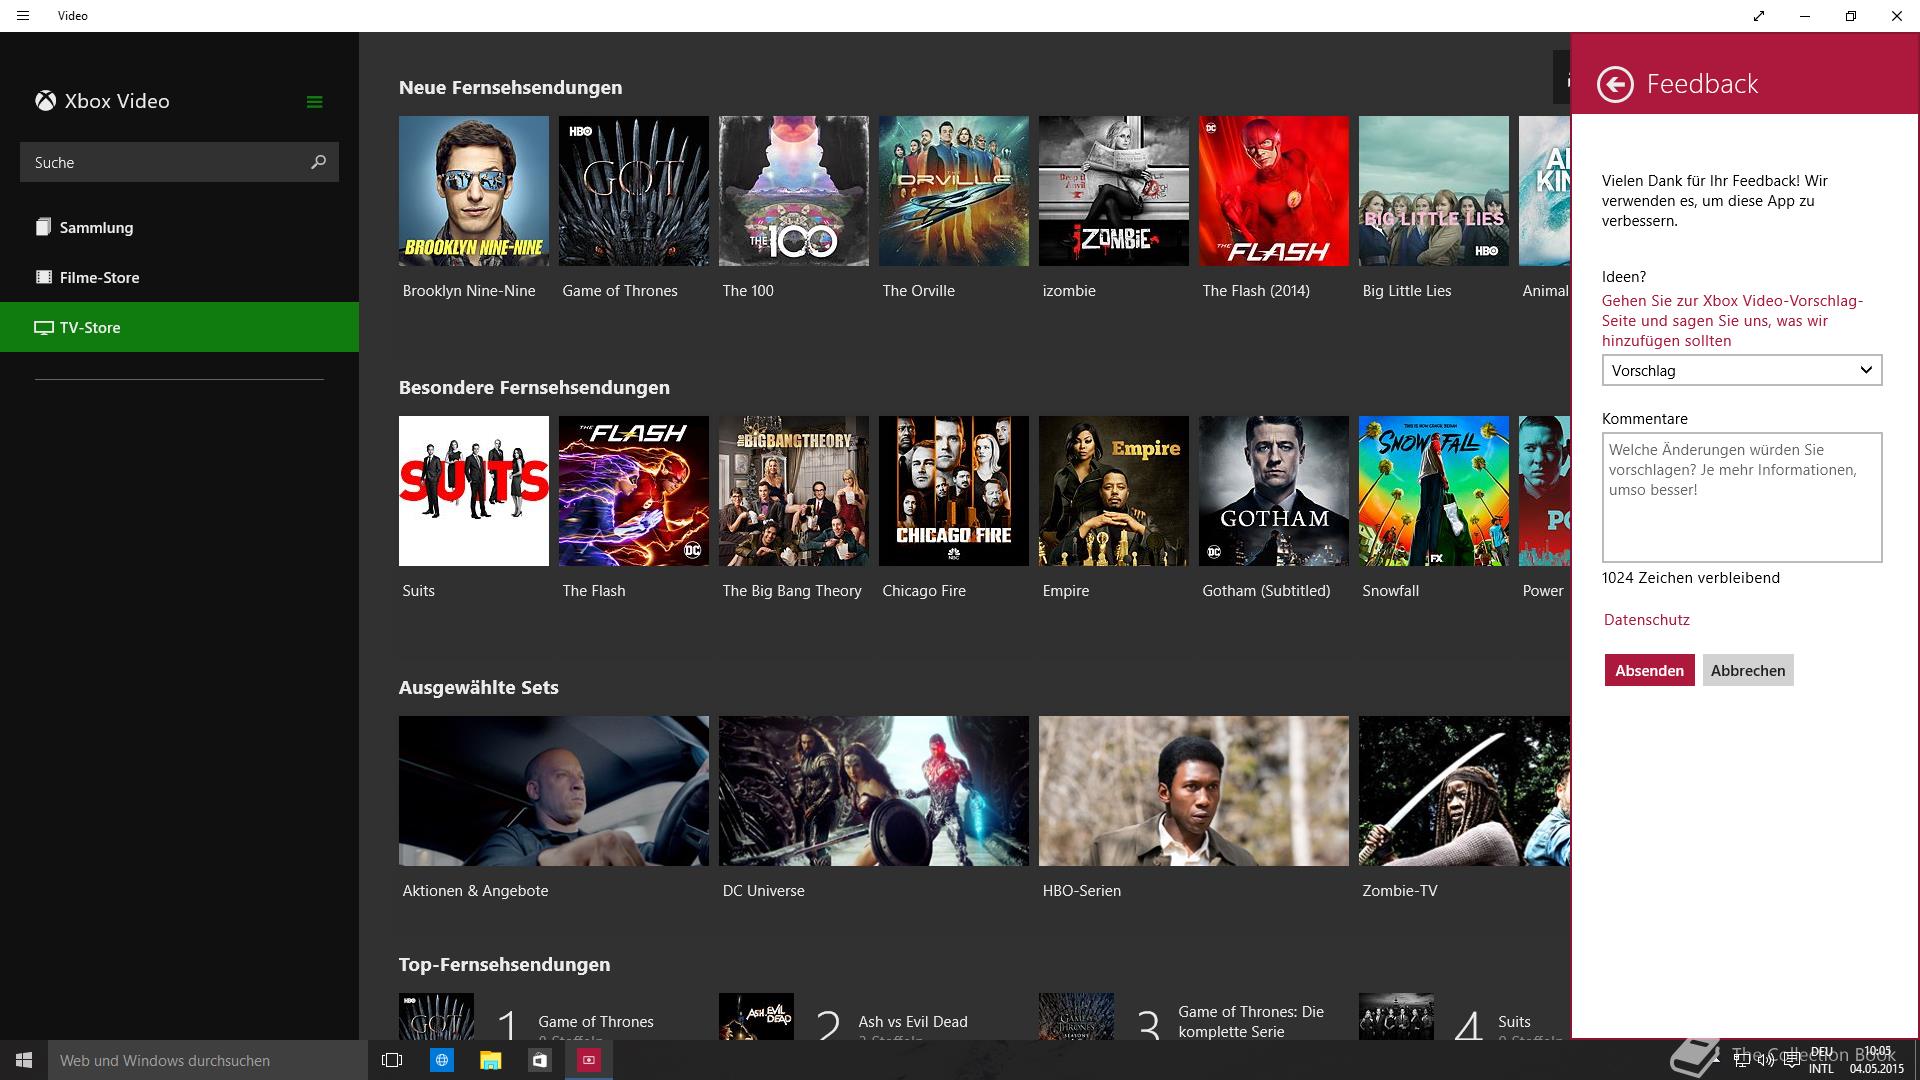Open the hamburger menu in title bar
The width and height of the screenshot is (1920, 1080).
(x=23, y=16)
